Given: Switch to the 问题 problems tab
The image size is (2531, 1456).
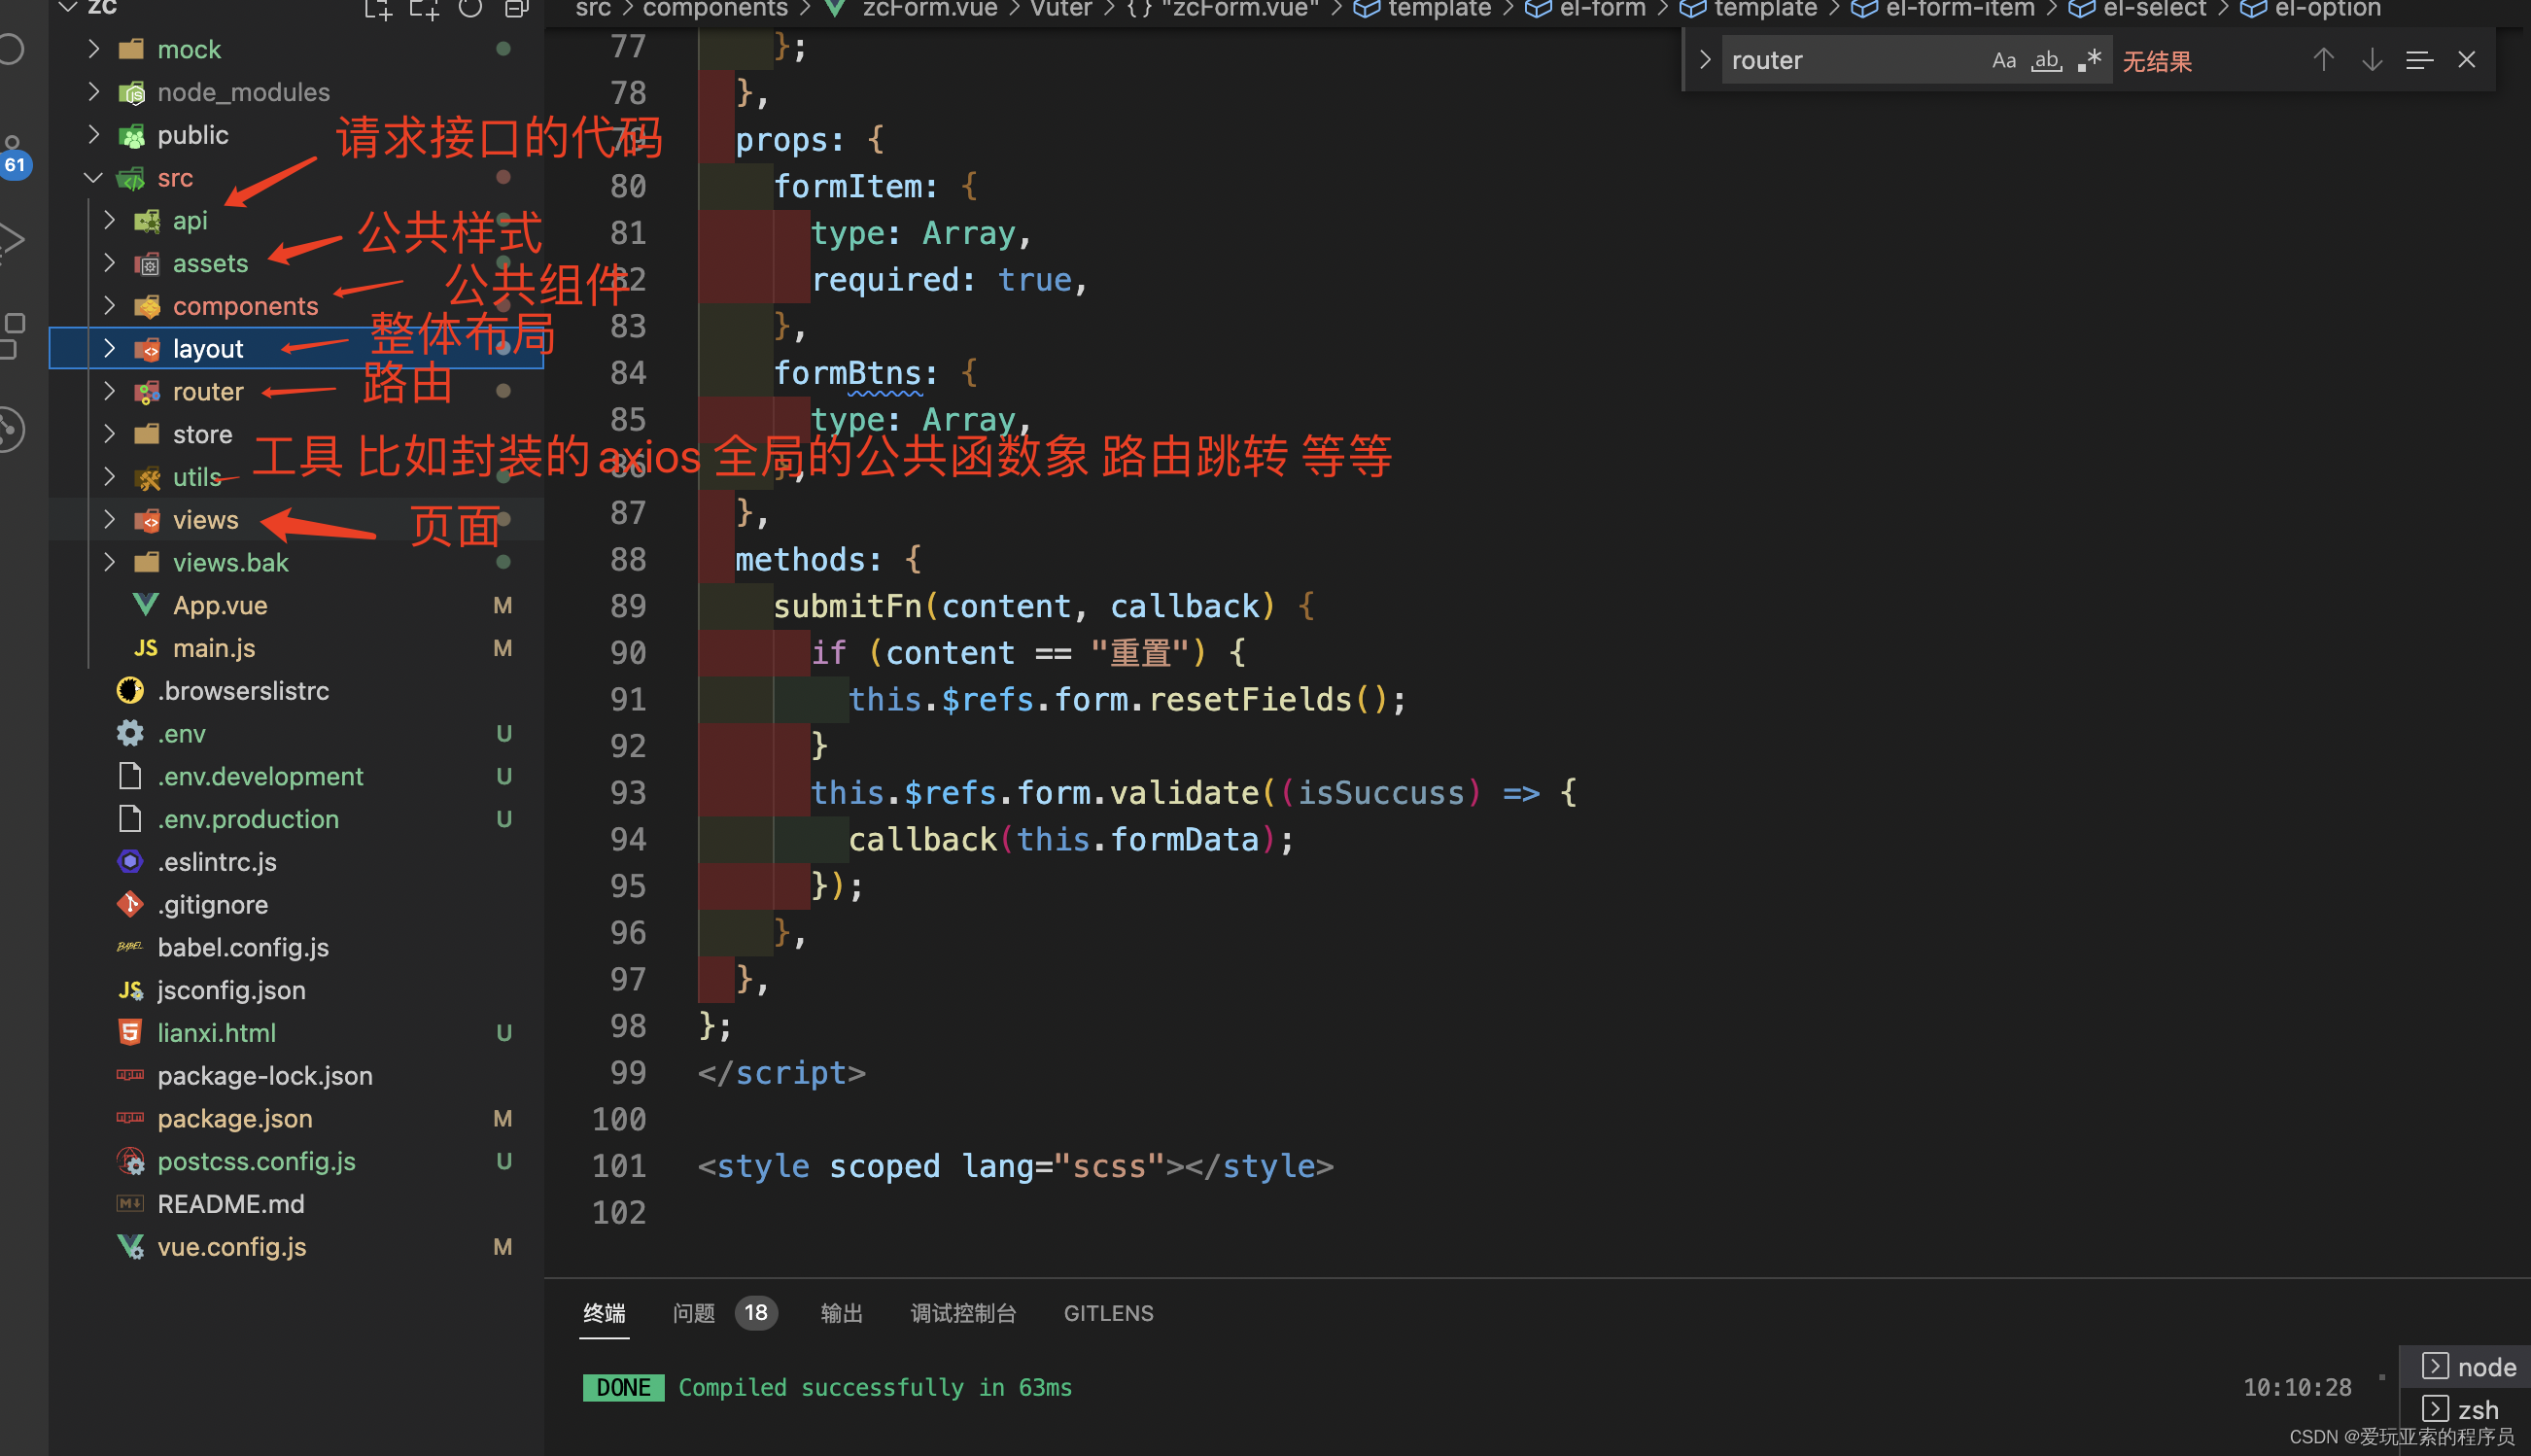Looking at the screenshot, I should (x=694, y=1313).
